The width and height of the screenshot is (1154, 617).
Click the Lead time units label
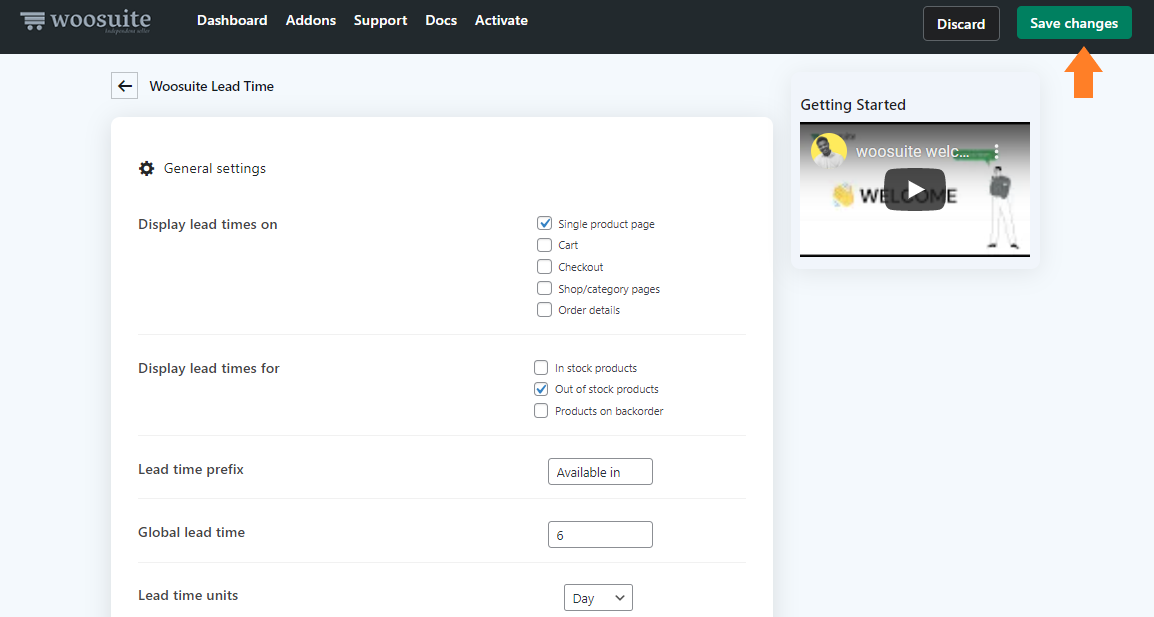(188, 596)
